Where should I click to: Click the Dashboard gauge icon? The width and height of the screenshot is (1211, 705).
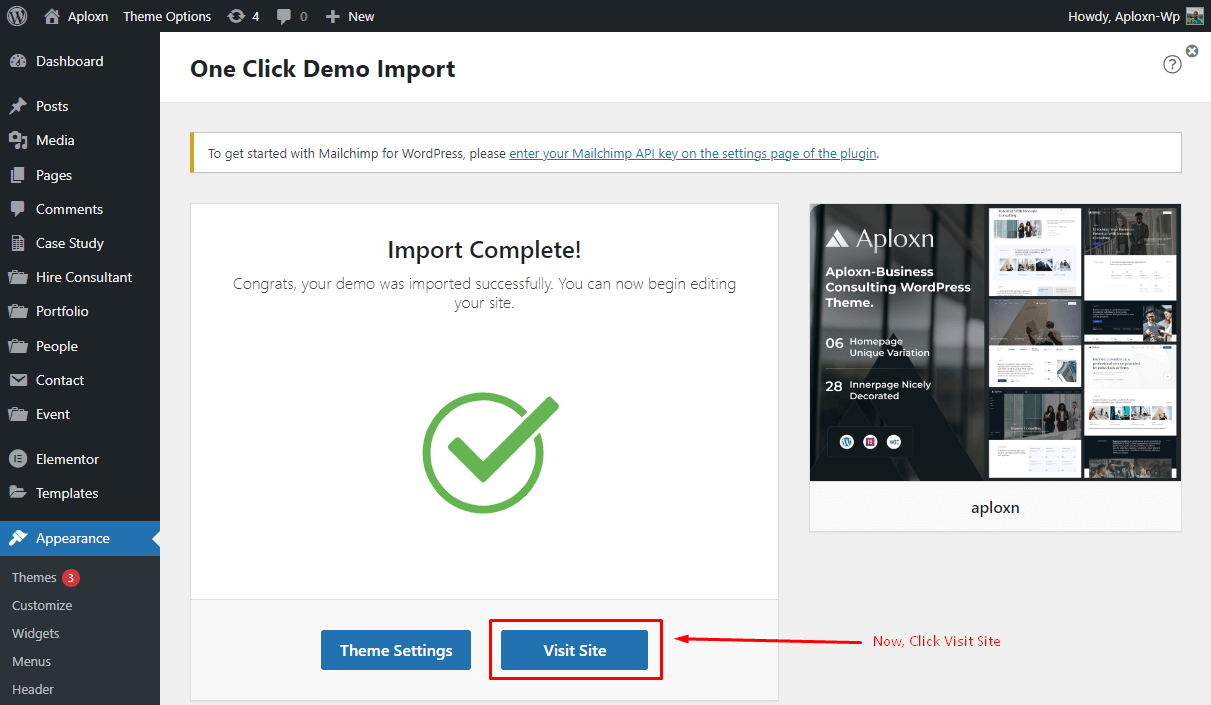(18, 61)
